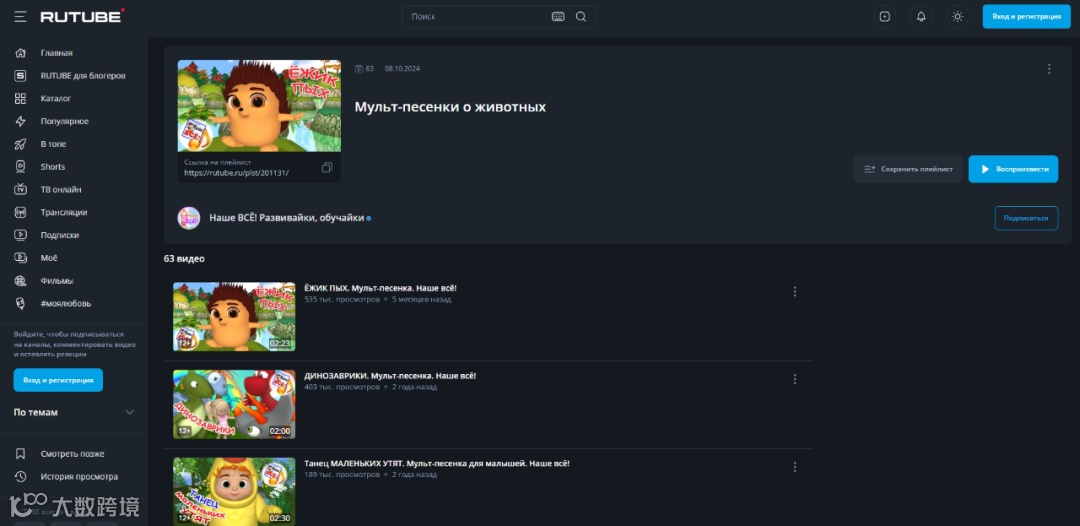The image size is (1080, 526).
Task: Click the 63 видео count text
Action: click(184, 259)
